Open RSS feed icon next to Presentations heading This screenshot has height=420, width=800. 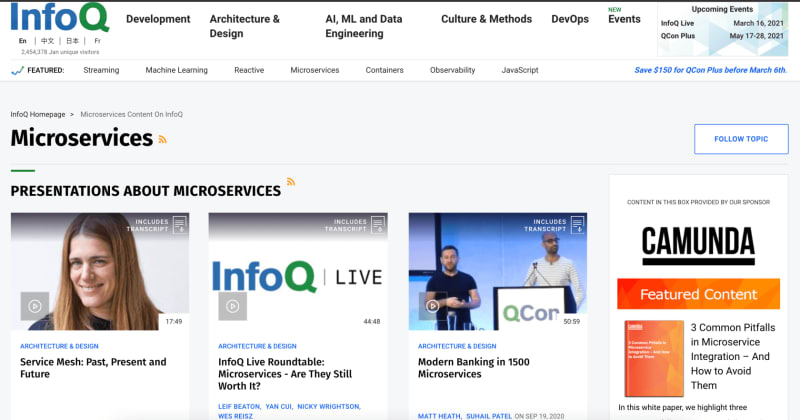pyautogui.click(x=291, y=182)
